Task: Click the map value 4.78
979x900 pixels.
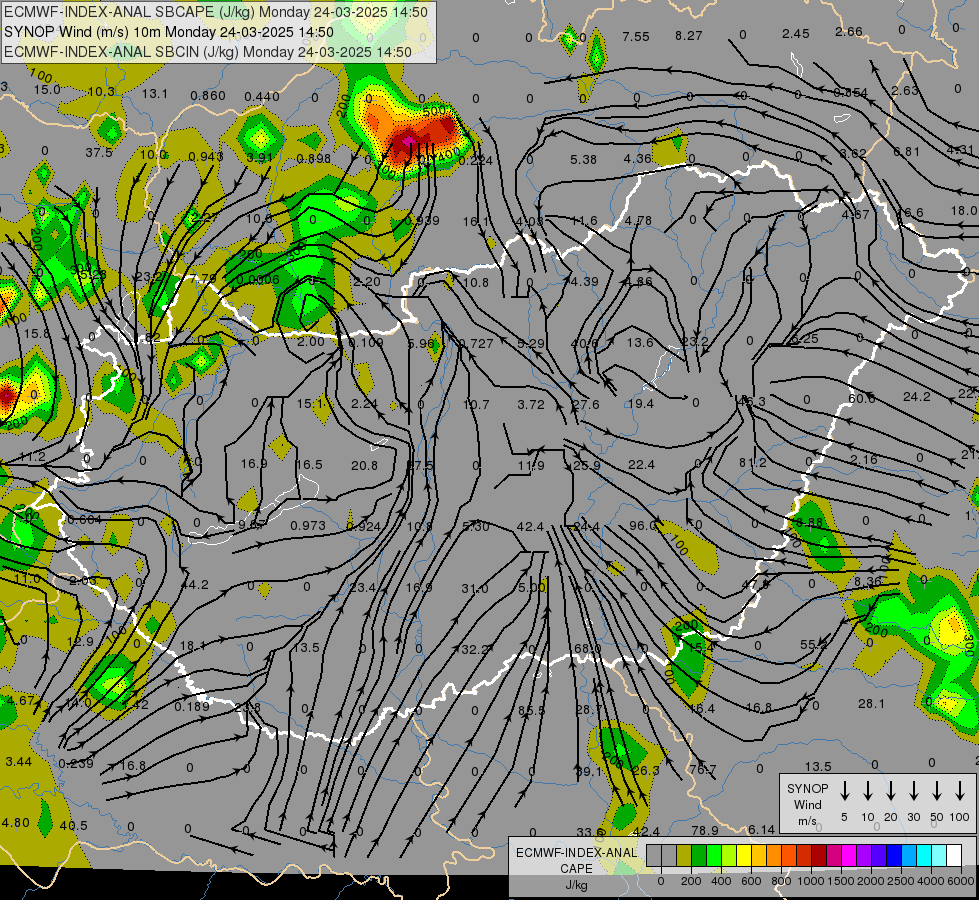Action: tap(638, 220)
